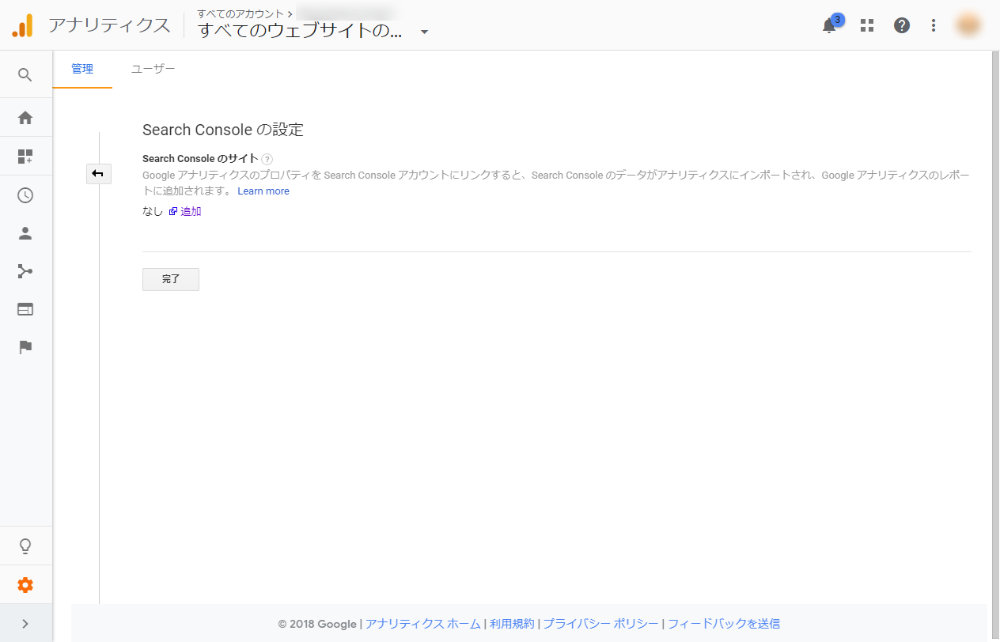Open Behavior page icon
The width and height of the screenshot is (1000, 642).
click(25, 310)
